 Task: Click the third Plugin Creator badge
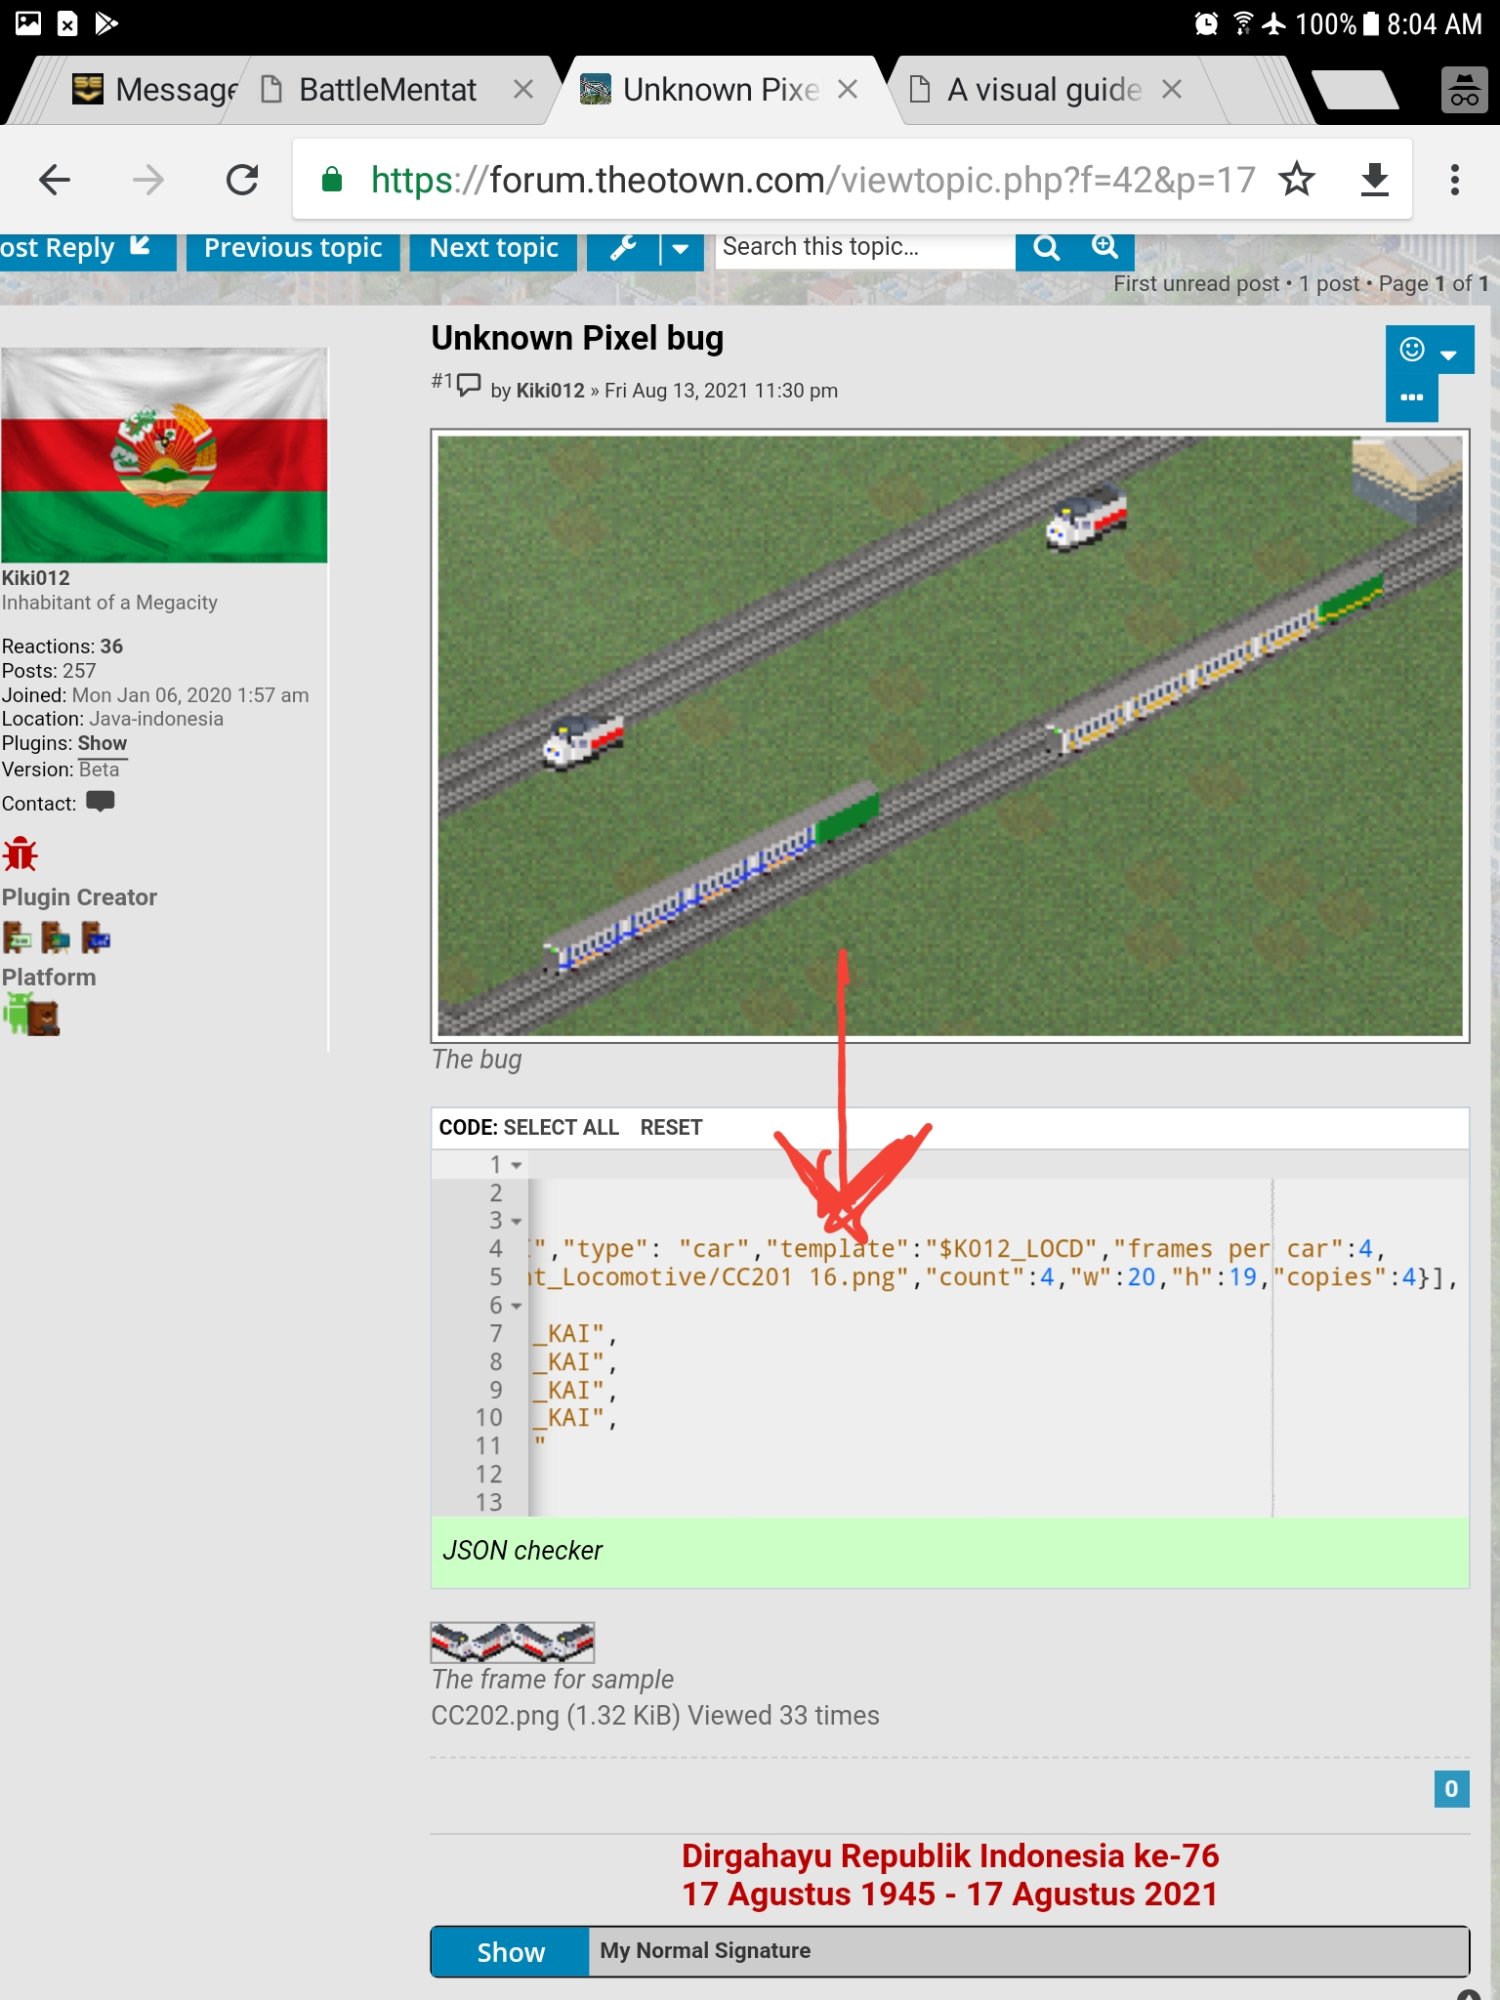click(96, 938)
